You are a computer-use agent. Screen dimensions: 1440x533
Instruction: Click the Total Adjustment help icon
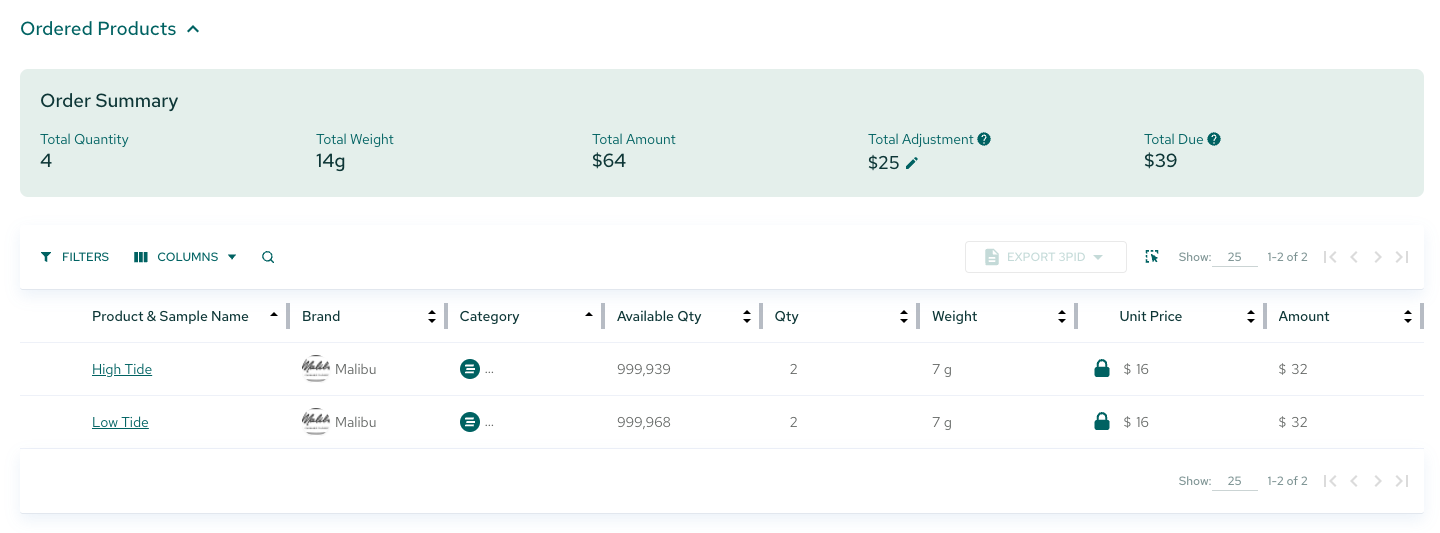click(x=984, y=139)
